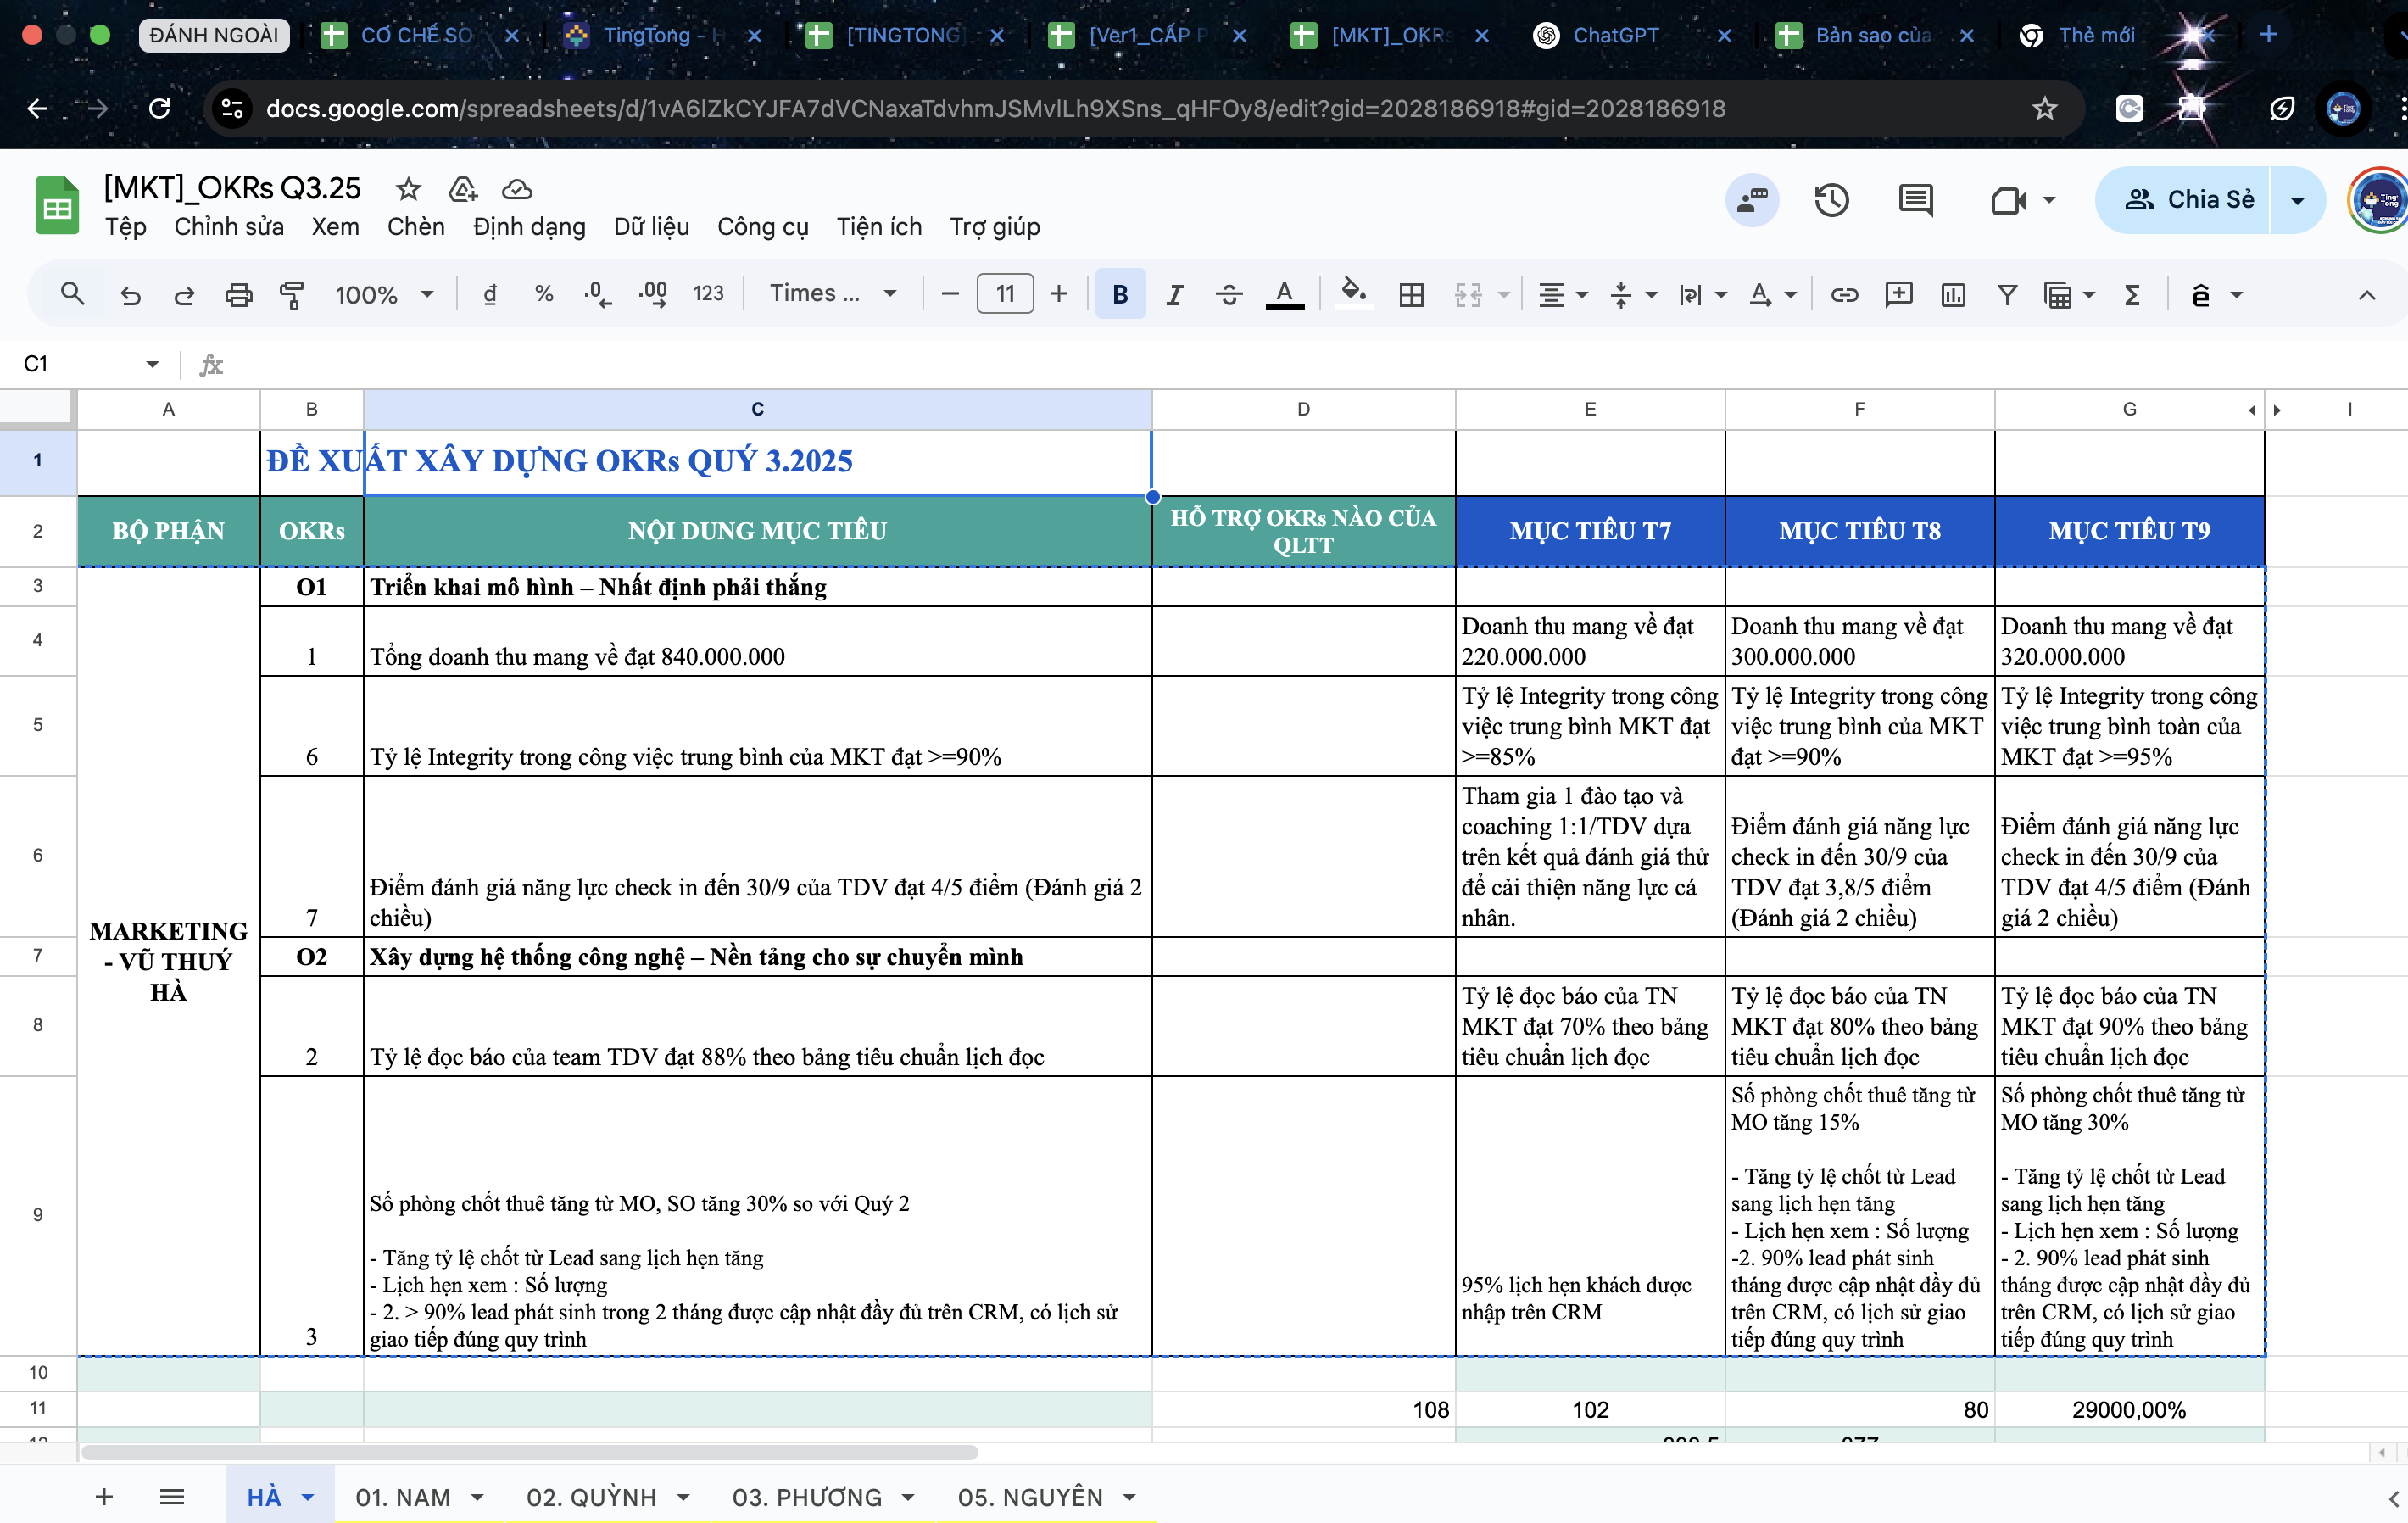Click the font size input field
Image resolution: width=2408 pixels, height=1523 pixels.
[x=1004, y=294]
